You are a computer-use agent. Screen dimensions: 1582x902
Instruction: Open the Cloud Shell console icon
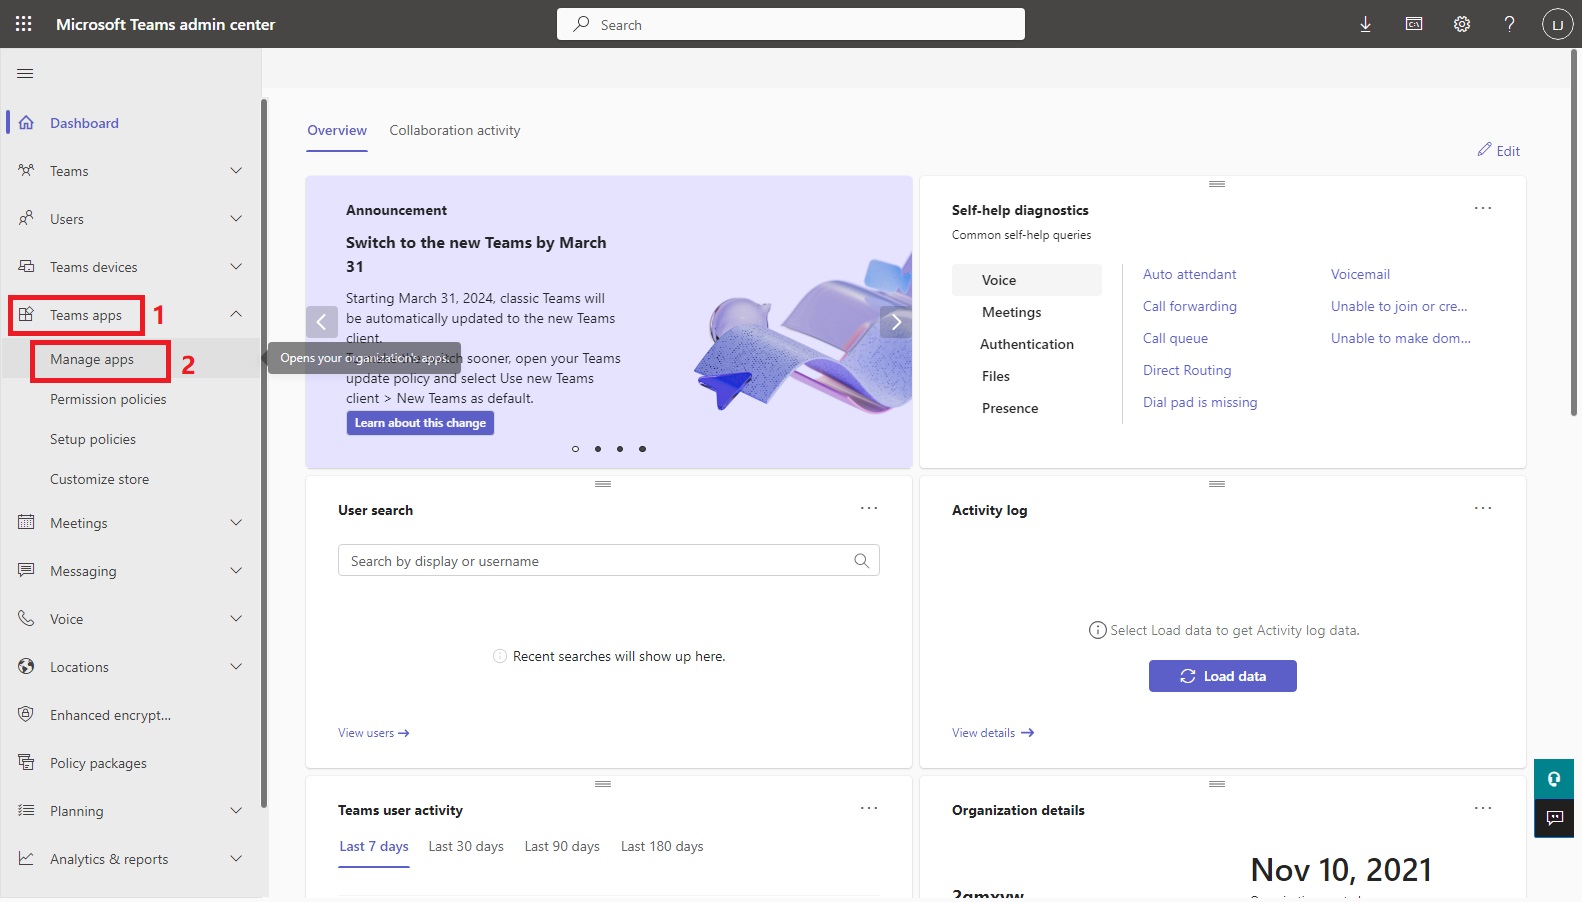(1413, 24)
